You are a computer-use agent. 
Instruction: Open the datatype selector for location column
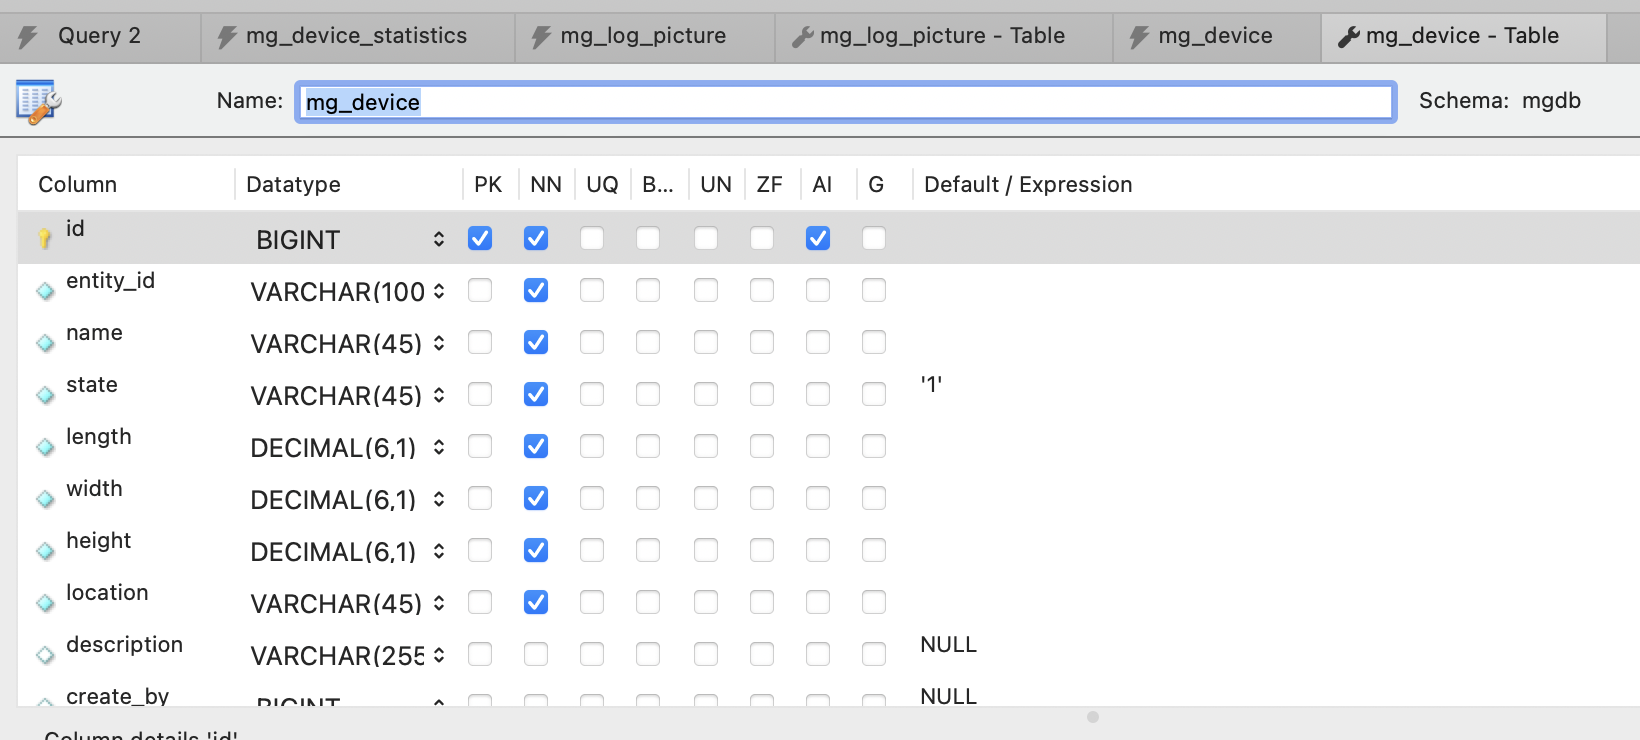[x=438, y=603]
